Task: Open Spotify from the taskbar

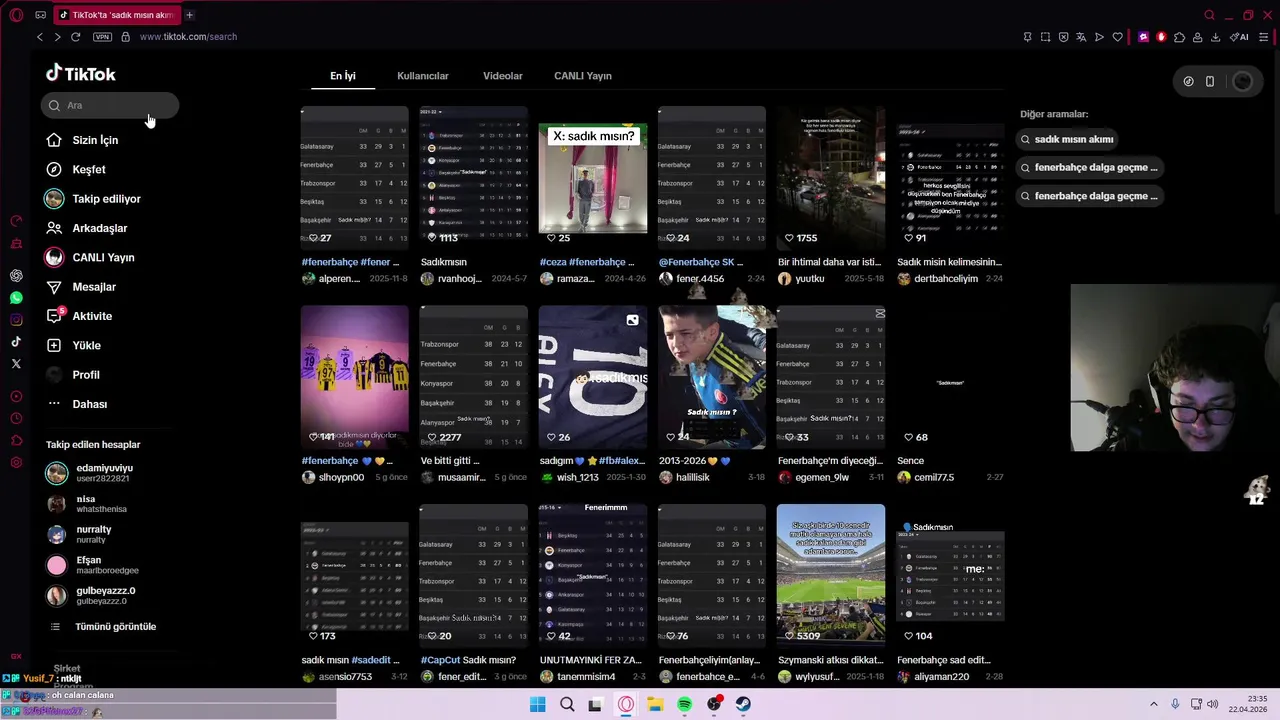Action: pyautogui.click(x=684, y=704)
